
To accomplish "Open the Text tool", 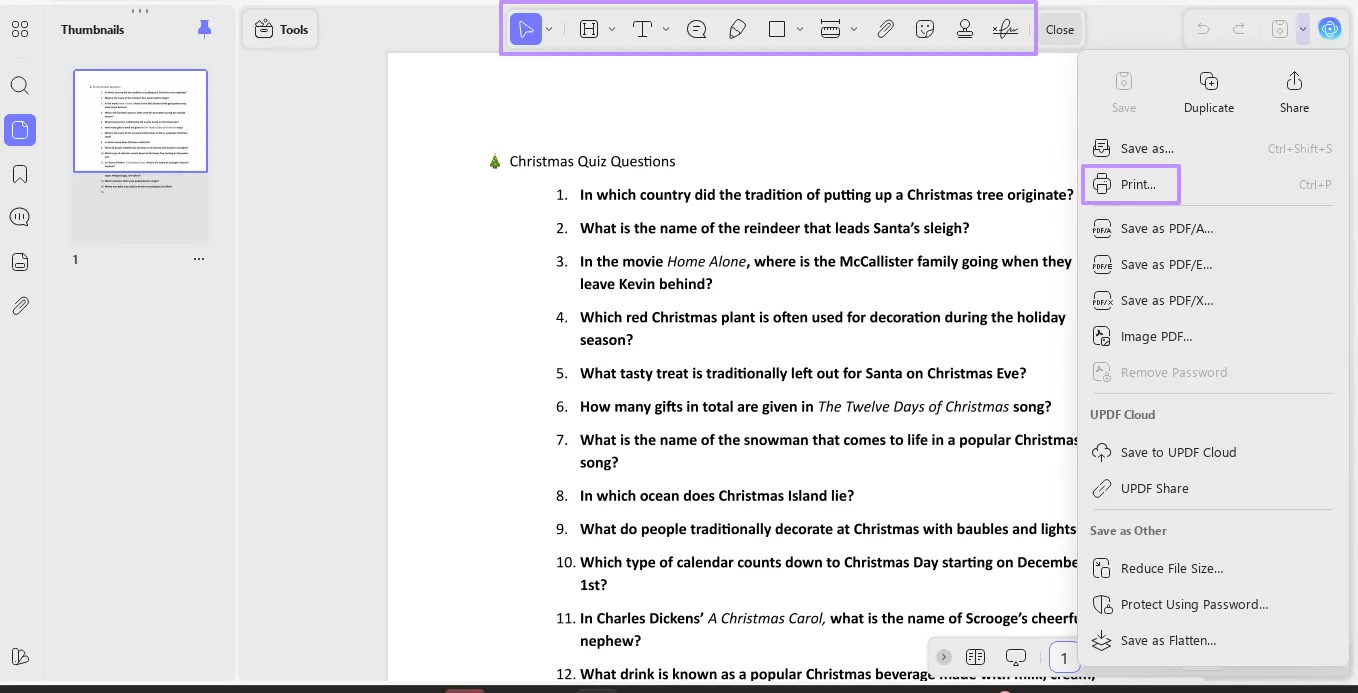I will point(641,29).
